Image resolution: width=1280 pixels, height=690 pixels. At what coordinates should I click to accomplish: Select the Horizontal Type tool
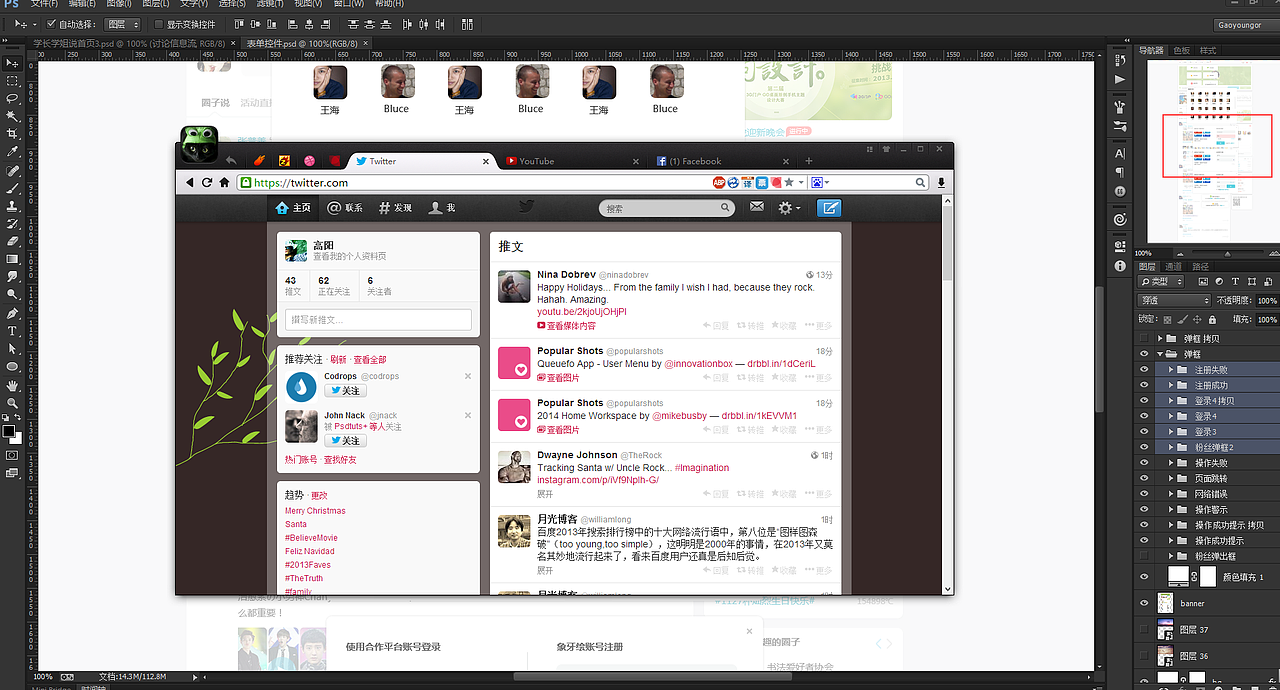pyautogui.click(x=12, y=330)
